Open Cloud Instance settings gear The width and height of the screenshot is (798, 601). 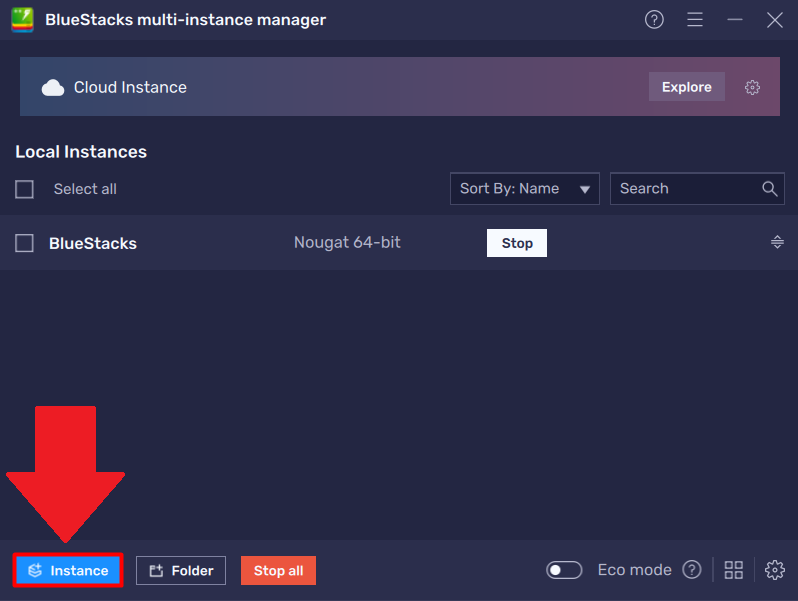pyautogui.click(x=752, y=87)
